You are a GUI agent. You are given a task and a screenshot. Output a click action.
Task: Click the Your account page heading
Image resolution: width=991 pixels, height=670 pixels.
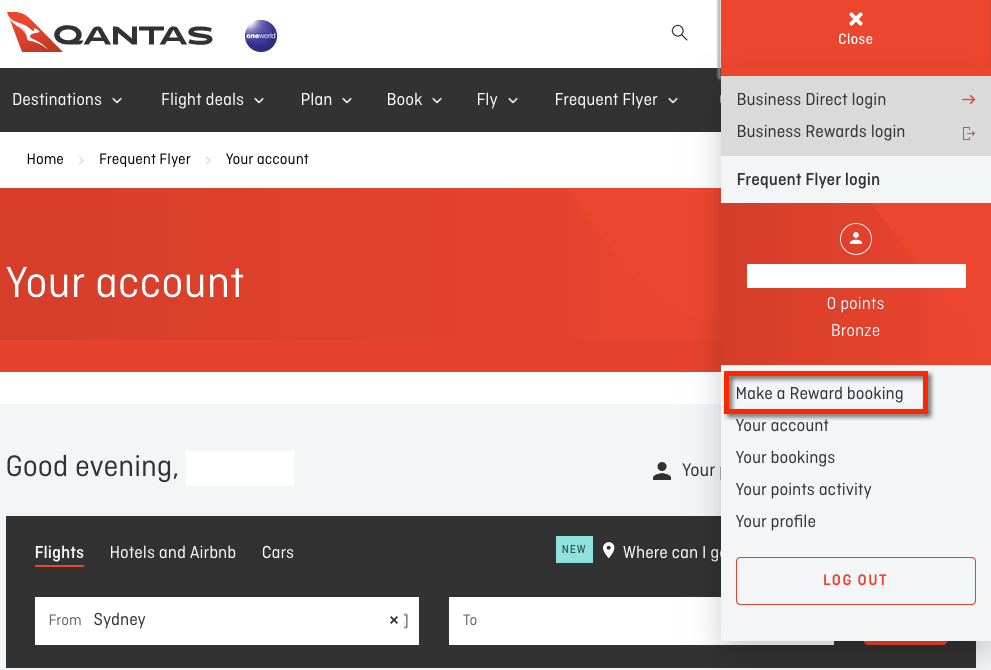coord(125,283)
